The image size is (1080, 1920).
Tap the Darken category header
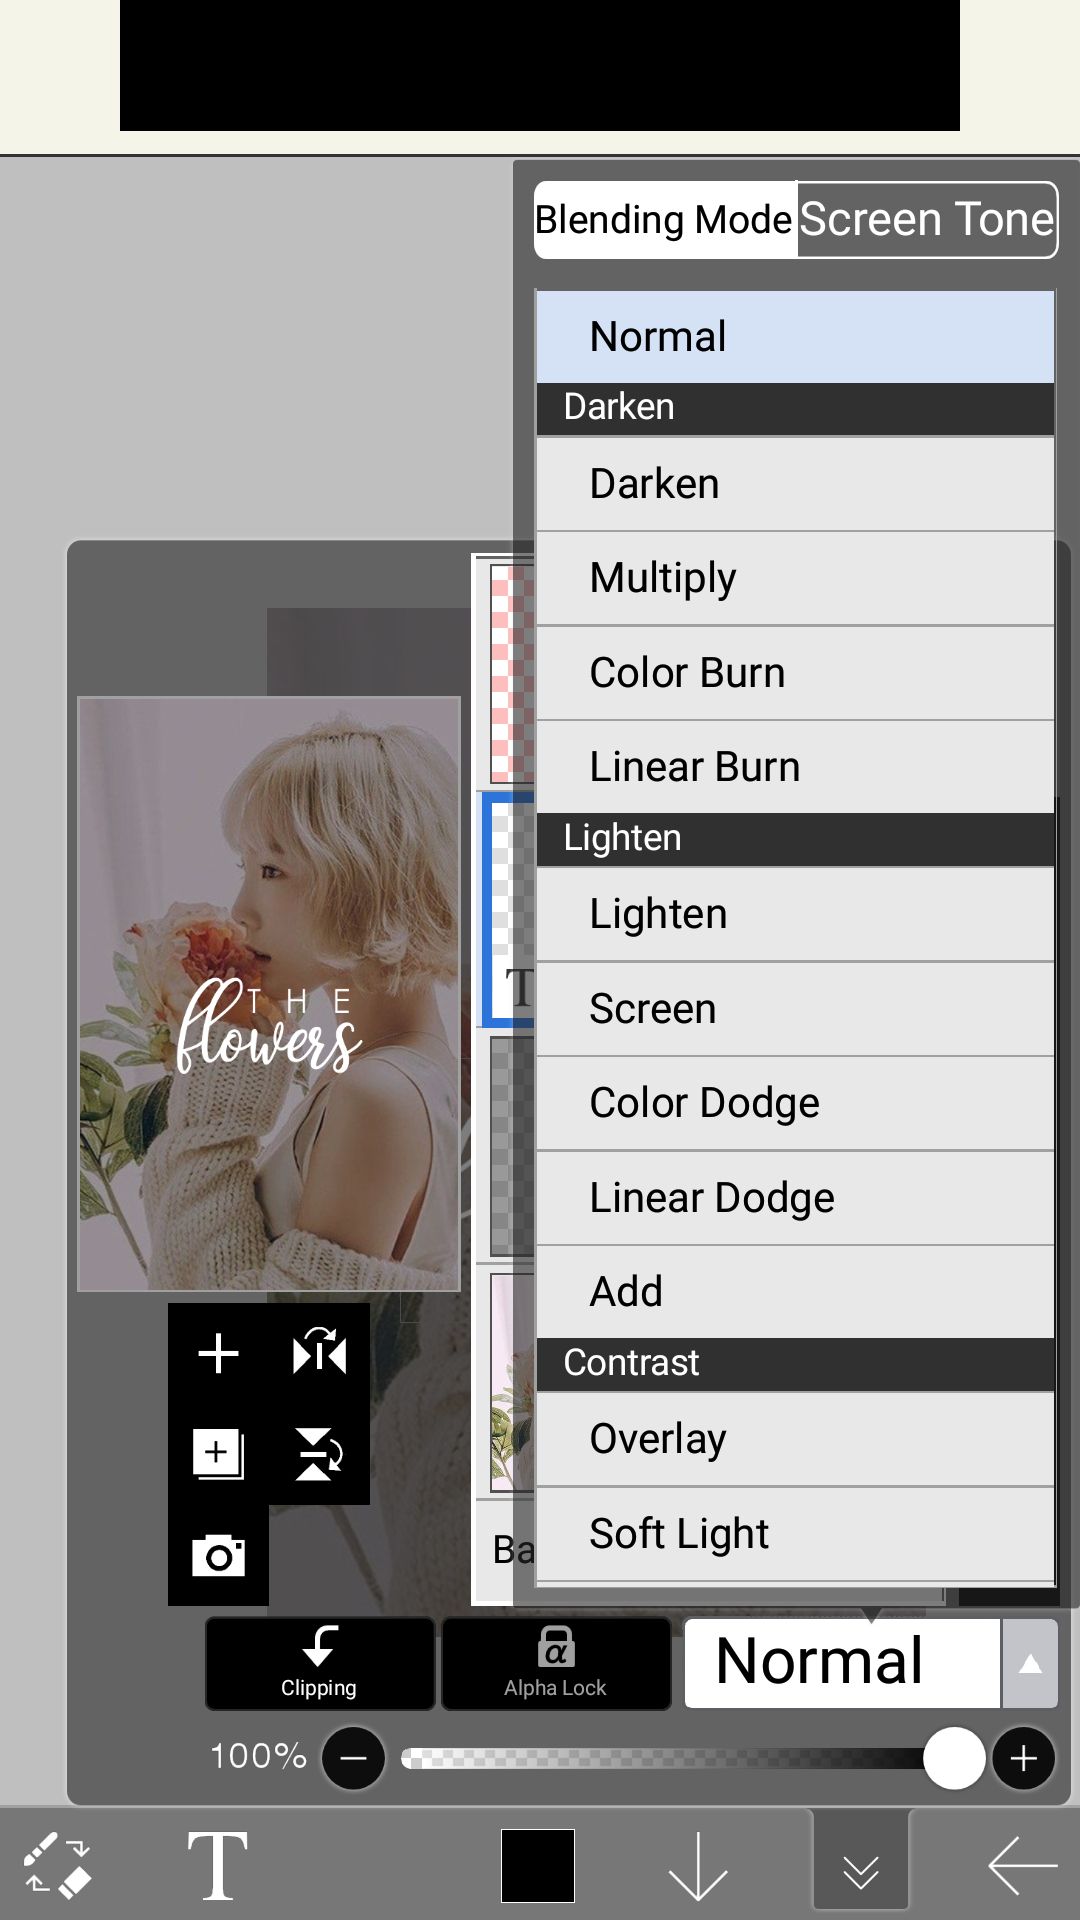tap(795, 408)
